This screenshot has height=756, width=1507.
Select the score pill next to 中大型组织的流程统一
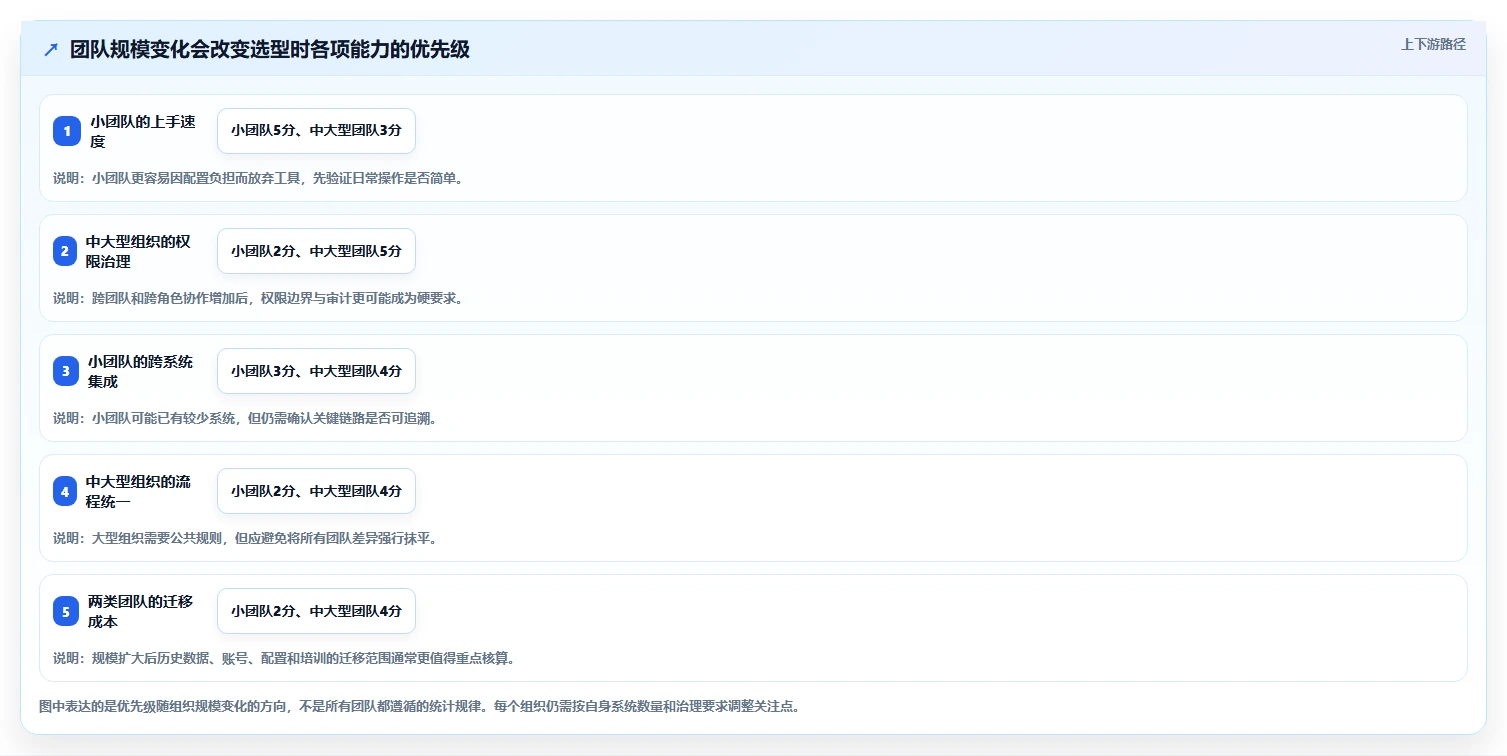tap(316, 491)
